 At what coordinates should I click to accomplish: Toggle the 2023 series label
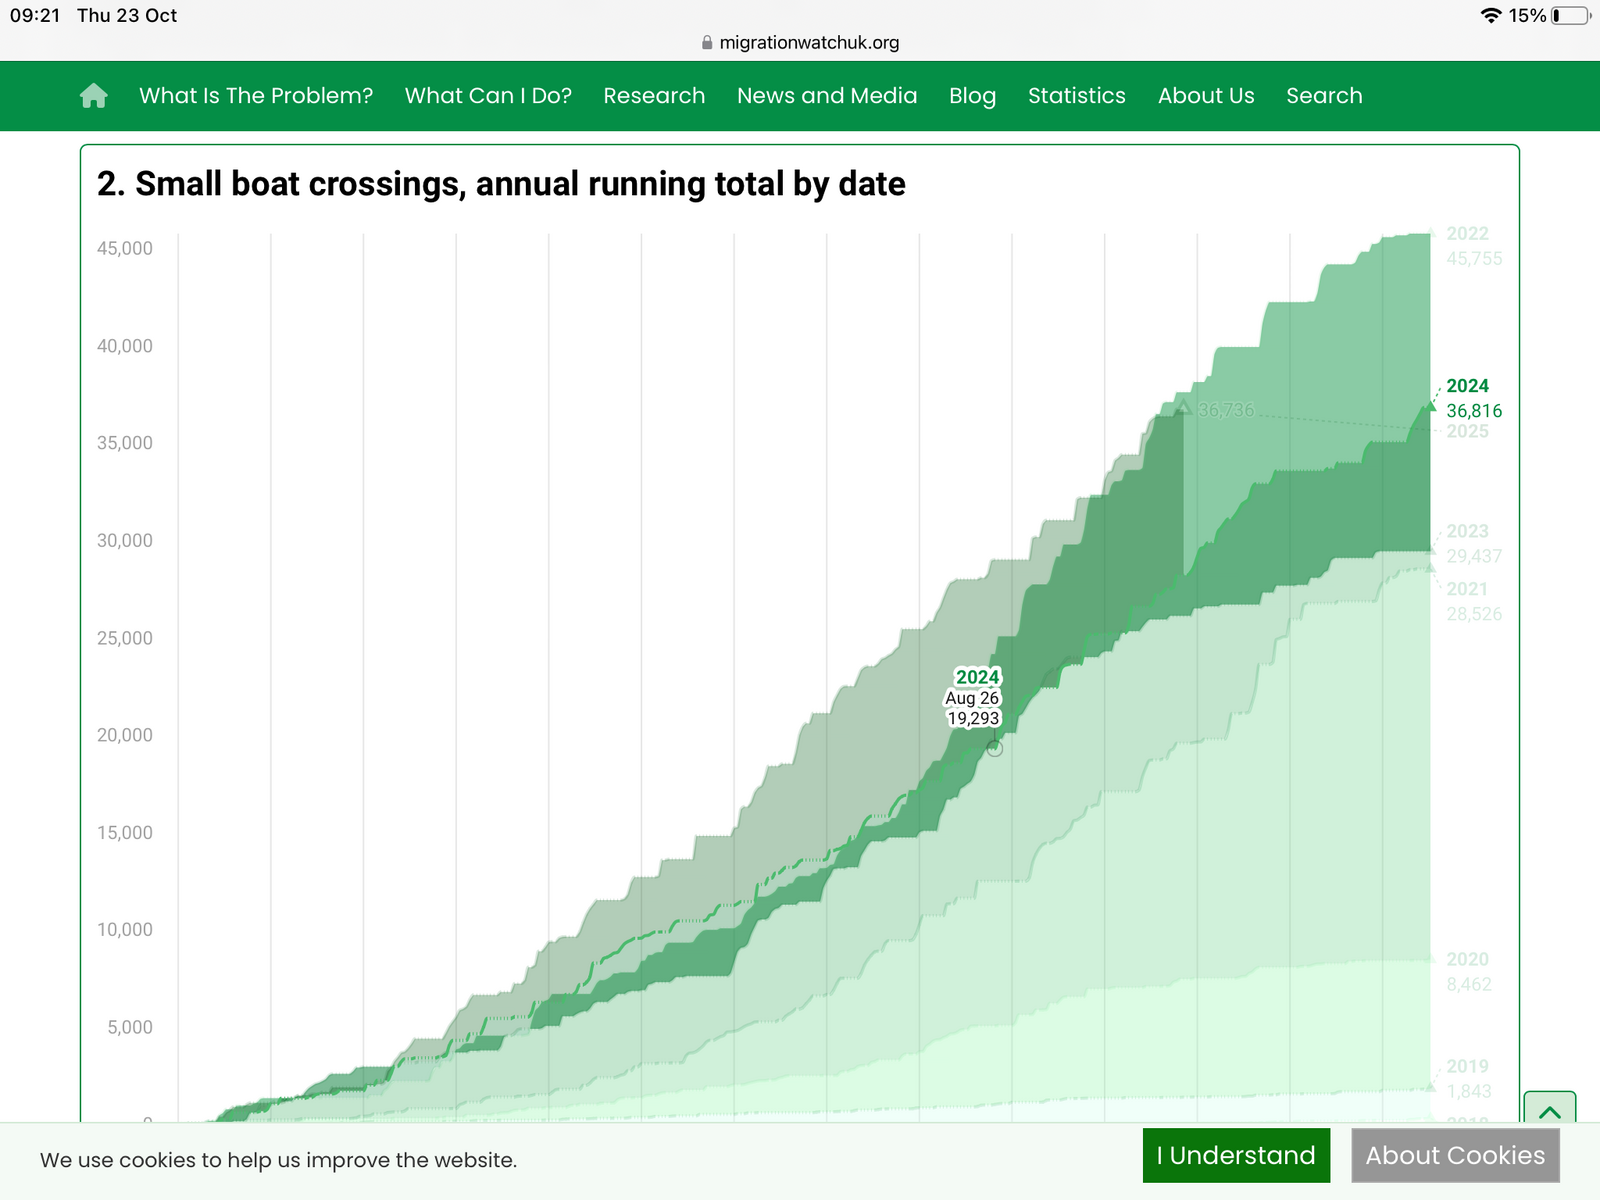click(x=1467, y=531)
